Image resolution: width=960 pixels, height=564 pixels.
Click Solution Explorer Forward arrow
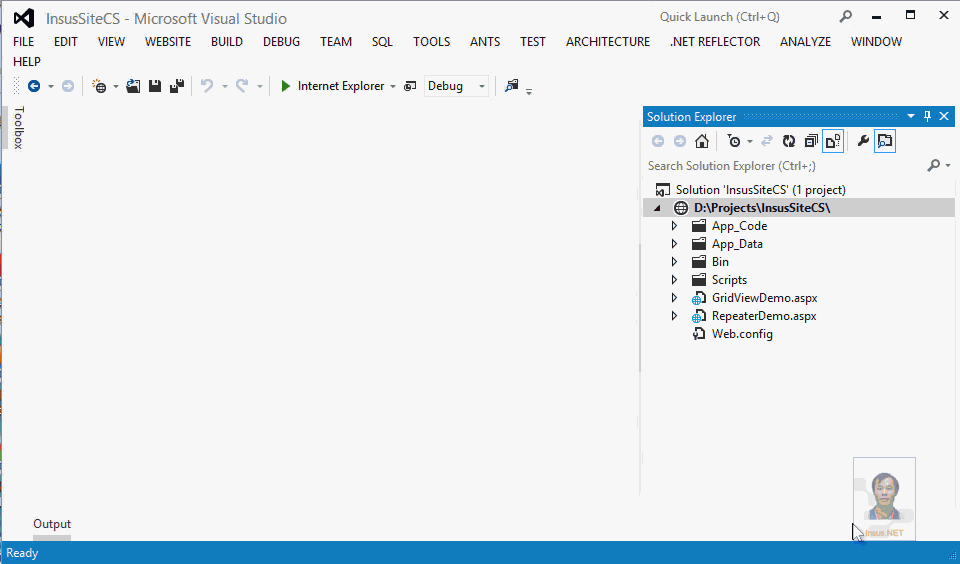click(680, 141)
